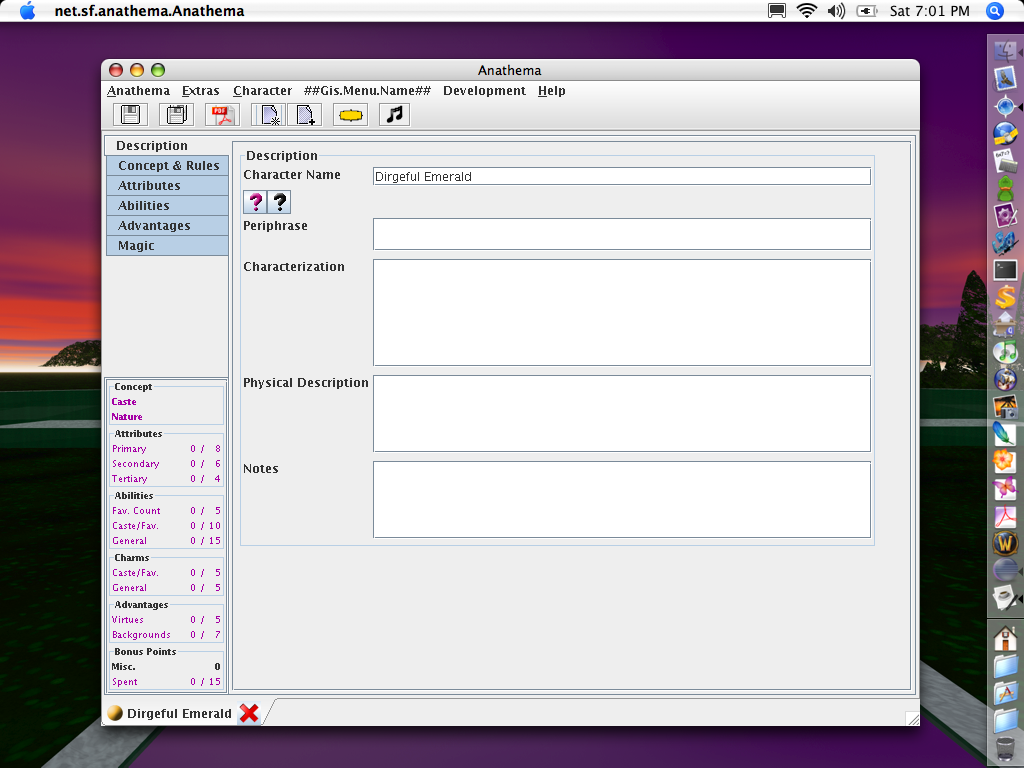Screen dimensions: 1024x768
Task: Open the Spotlight search icon in menu bar
Action: (x=995, y=11)
